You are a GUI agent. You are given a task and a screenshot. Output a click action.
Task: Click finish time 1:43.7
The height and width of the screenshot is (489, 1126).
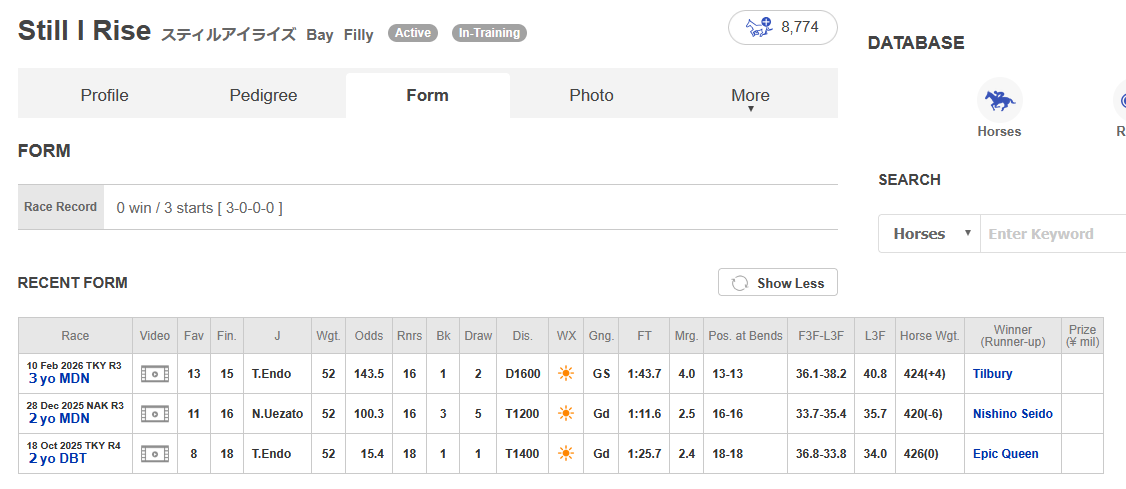(x=644, y=373)
